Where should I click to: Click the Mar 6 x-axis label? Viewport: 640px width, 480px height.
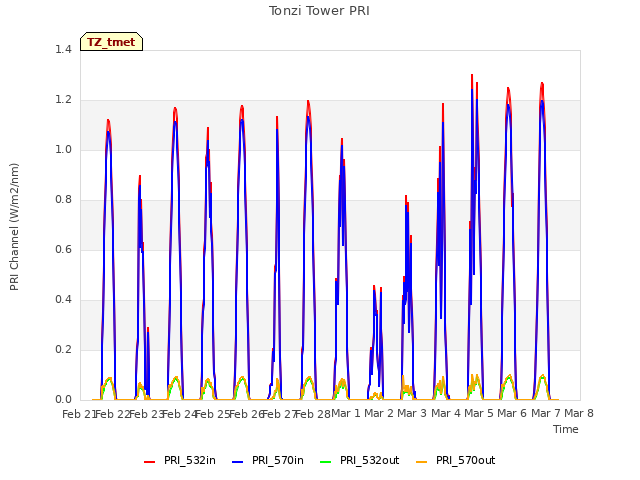pos(512,413)
